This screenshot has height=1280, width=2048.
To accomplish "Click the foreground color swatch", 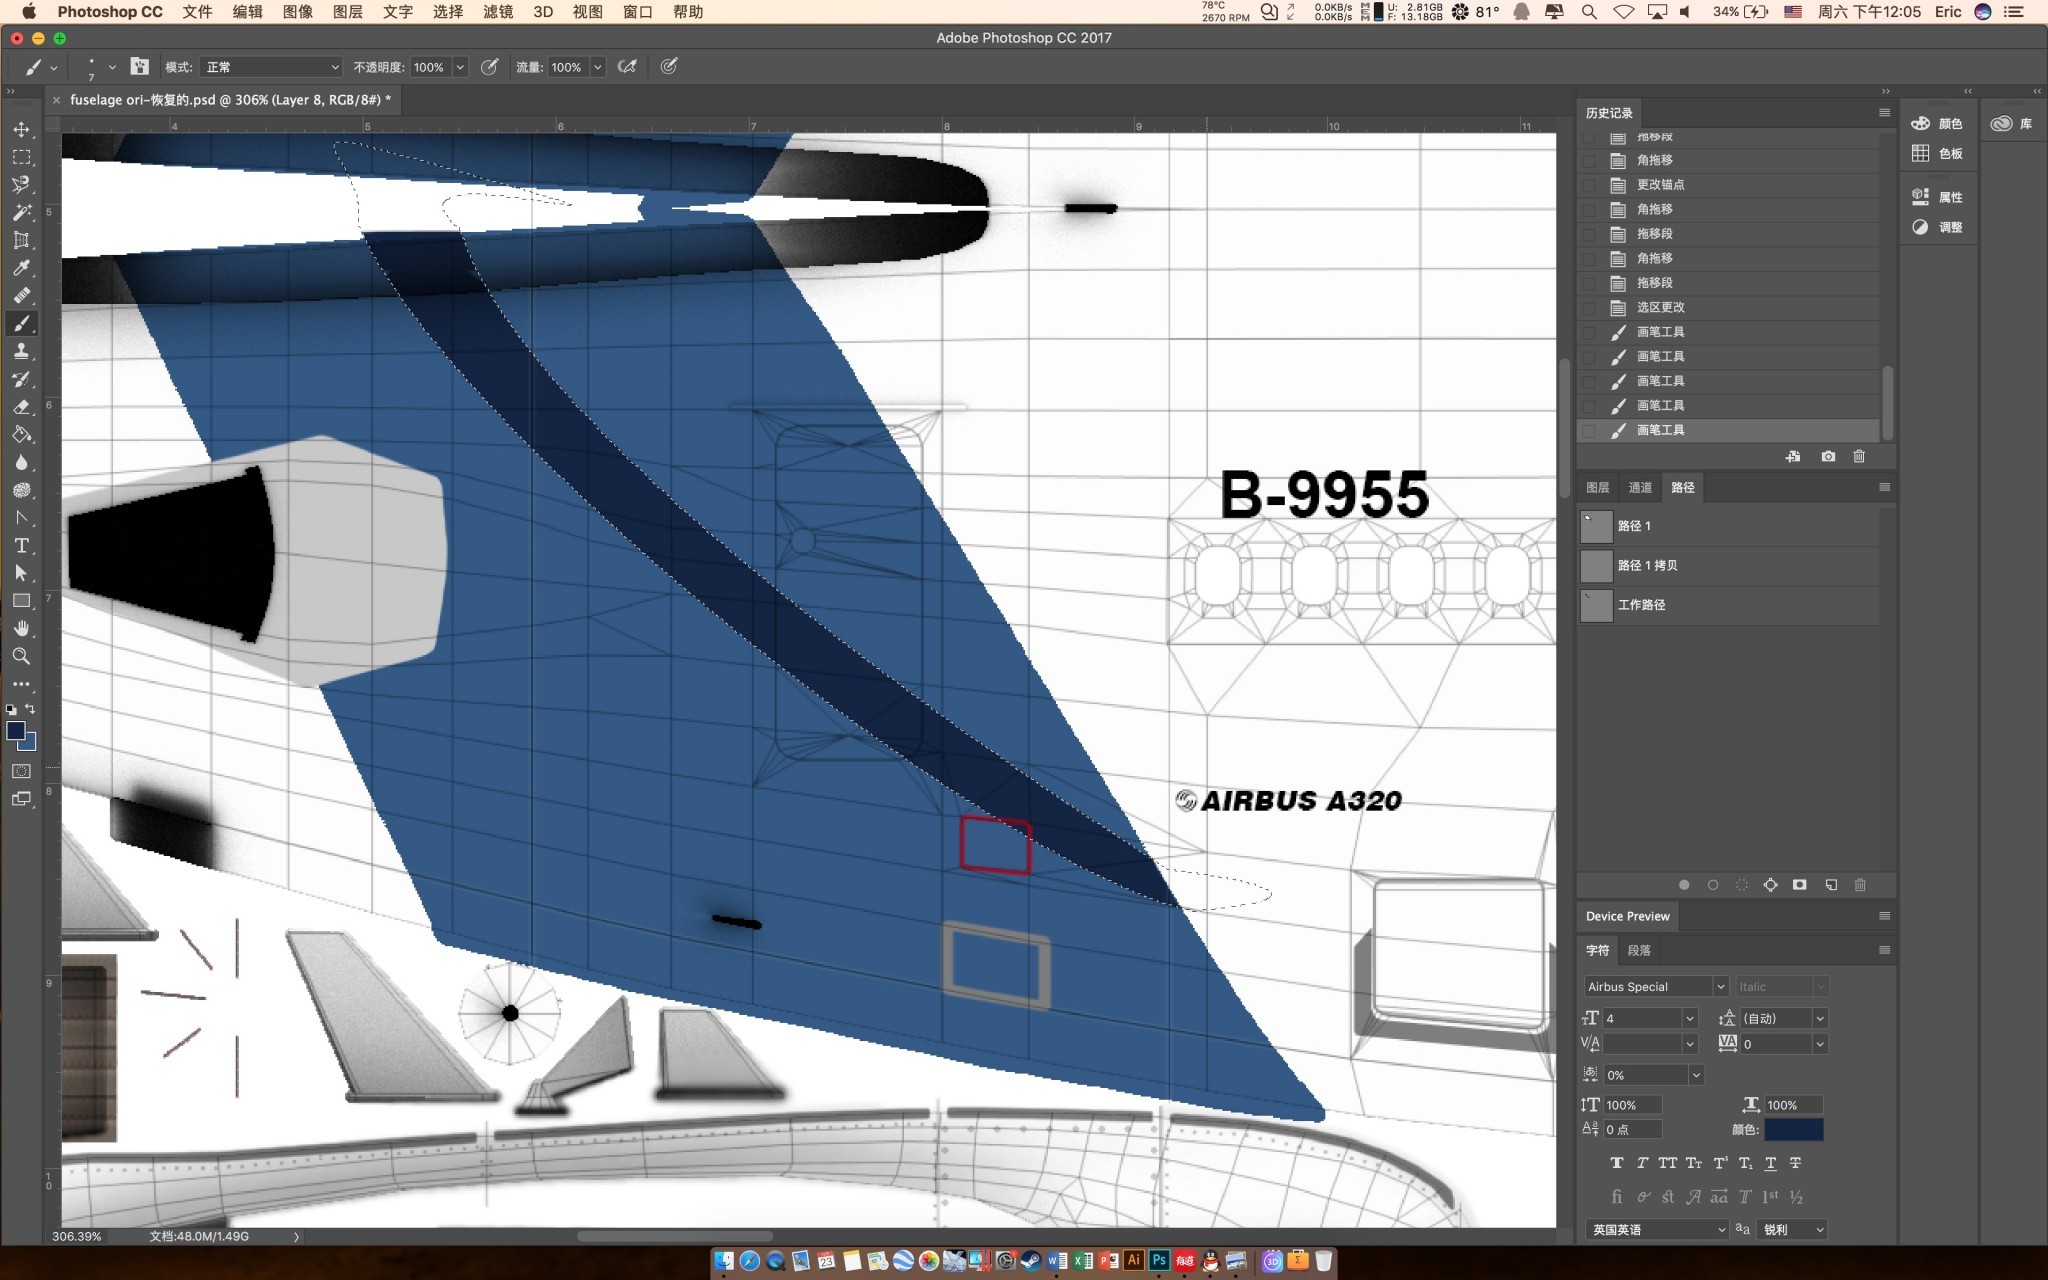I will pos(15,731).
